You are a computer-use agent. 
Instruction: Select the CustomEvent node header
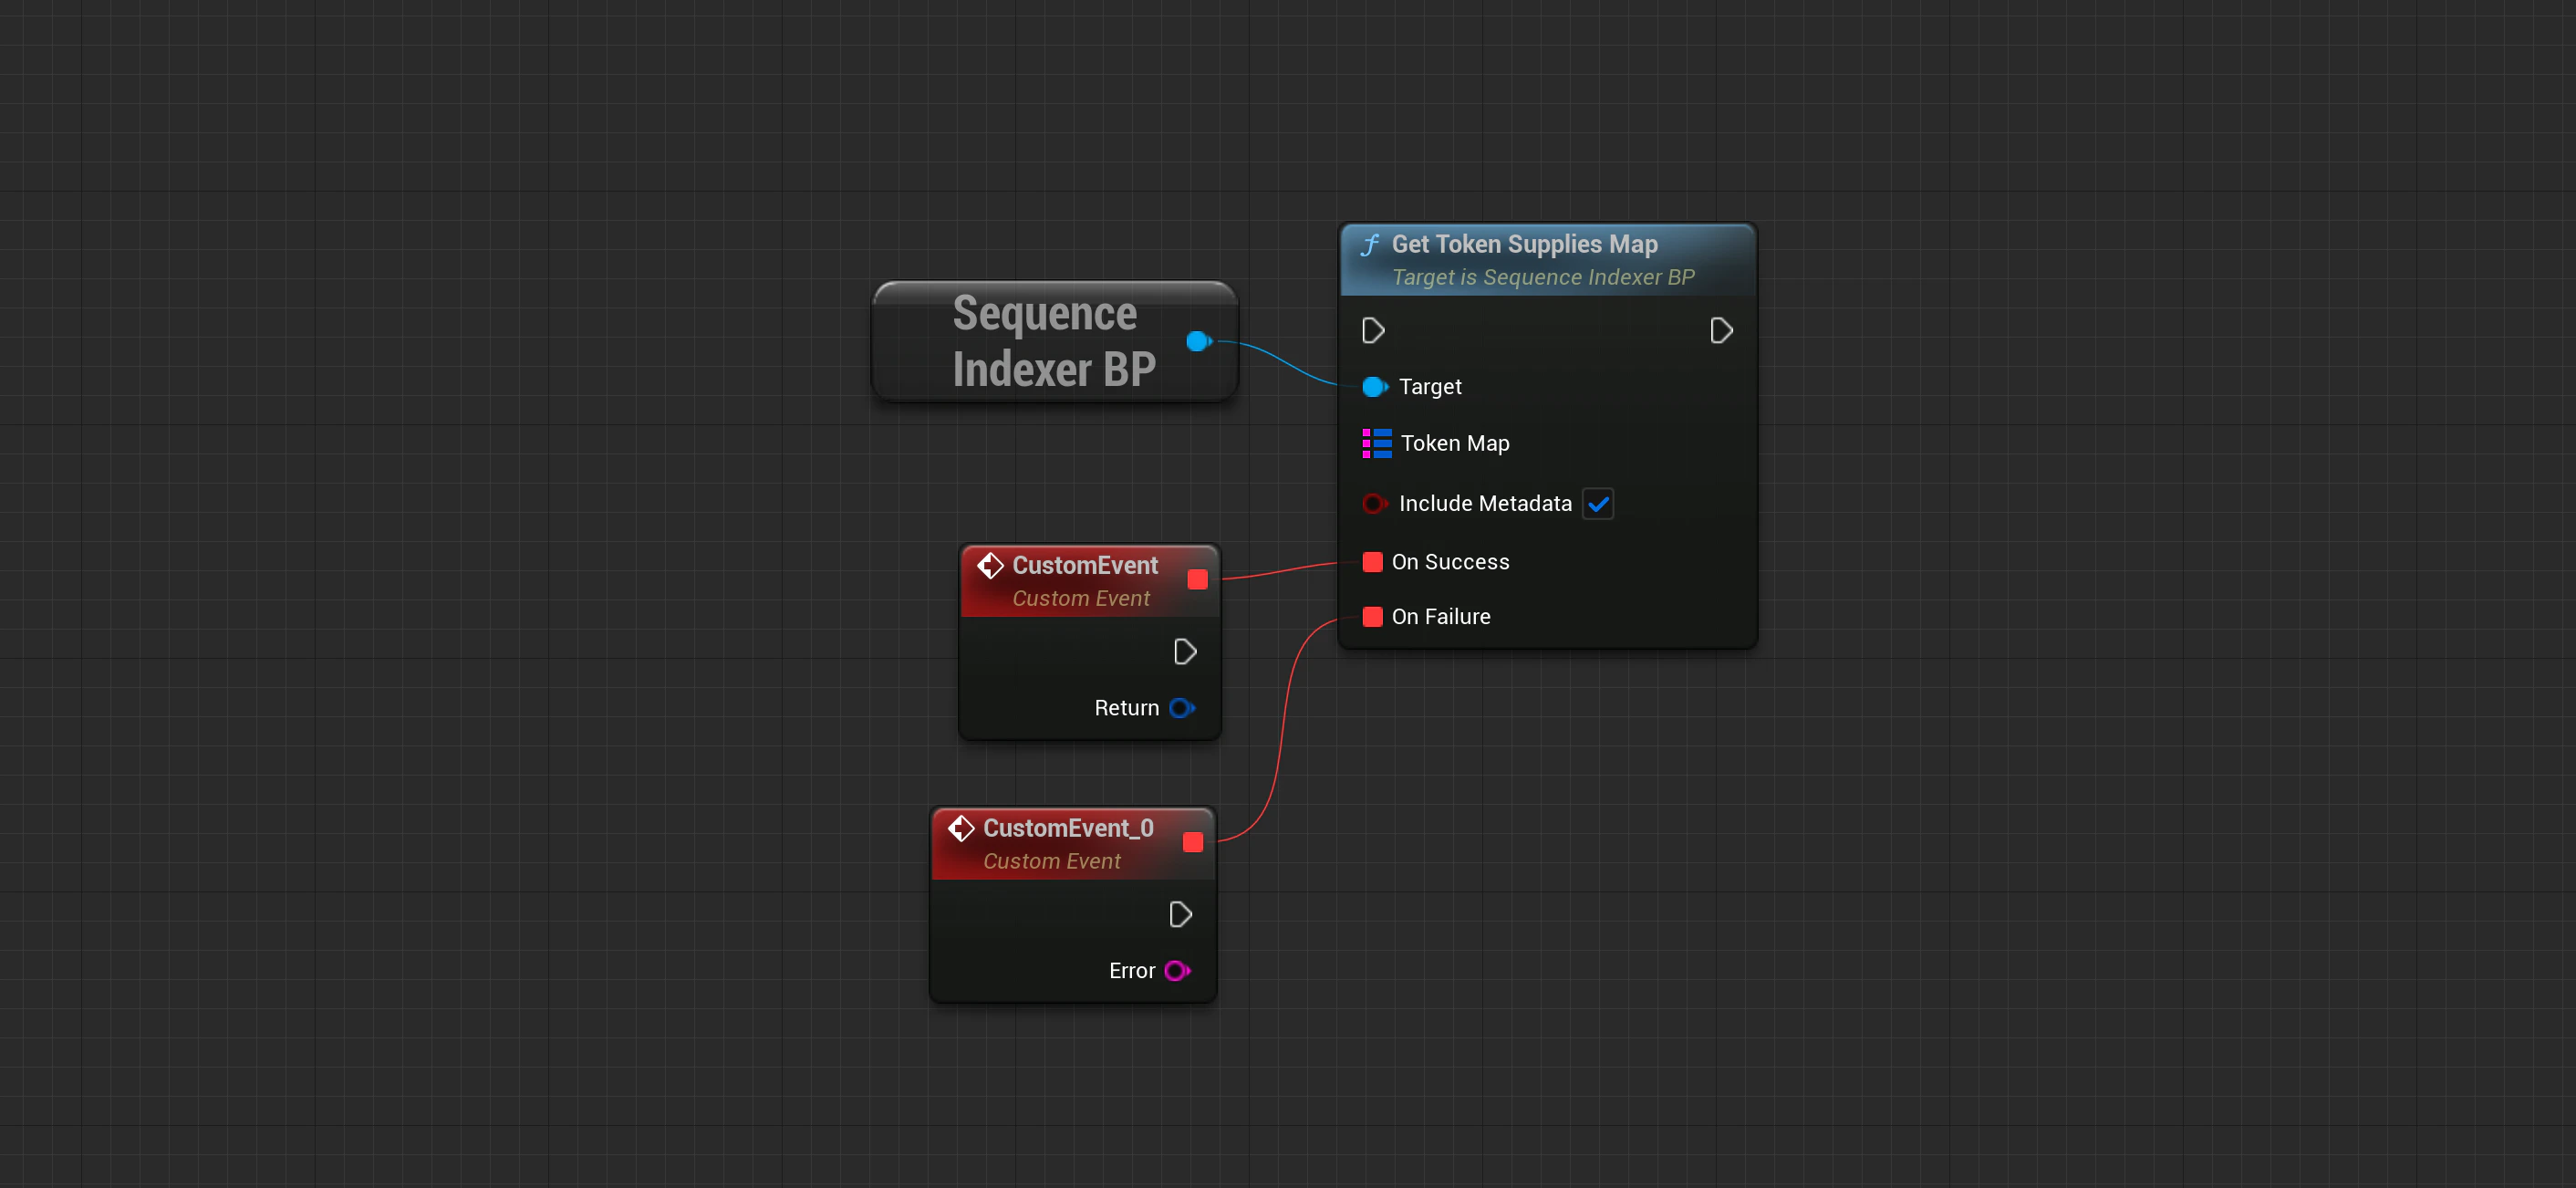[1084, 566]
